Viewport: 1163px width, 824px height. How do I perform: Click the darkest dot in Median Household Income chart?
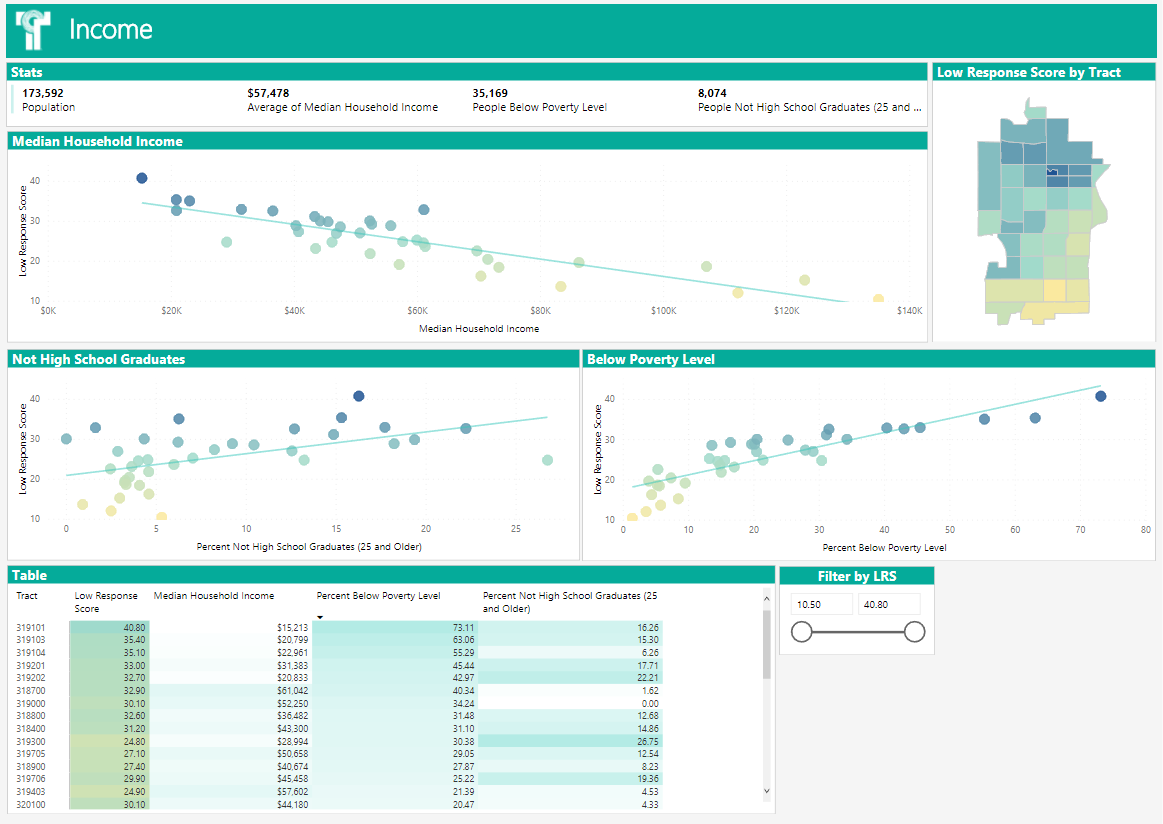point(142,178)
